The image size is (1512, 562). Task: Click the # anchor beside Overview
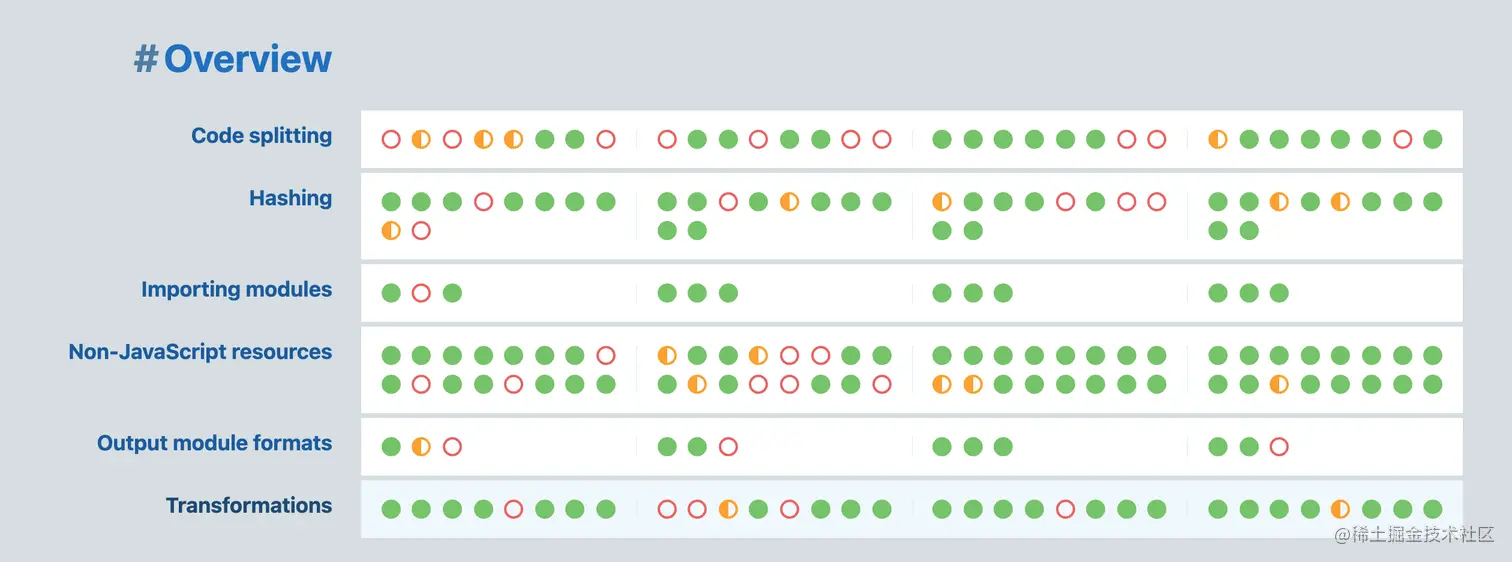(x=146, y=59)
